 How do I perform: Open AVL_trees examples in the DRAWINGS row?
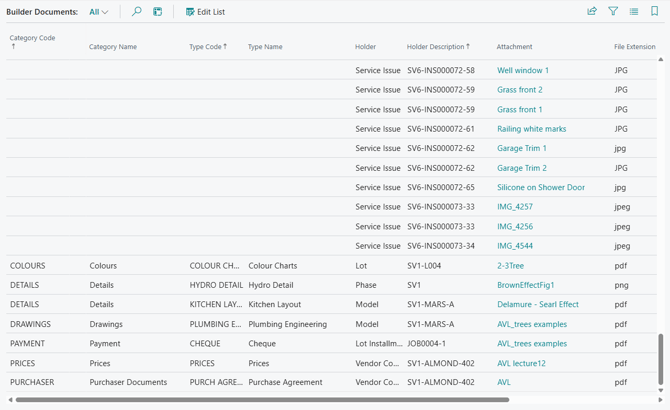pyautogui.click(x=532, y=324)
